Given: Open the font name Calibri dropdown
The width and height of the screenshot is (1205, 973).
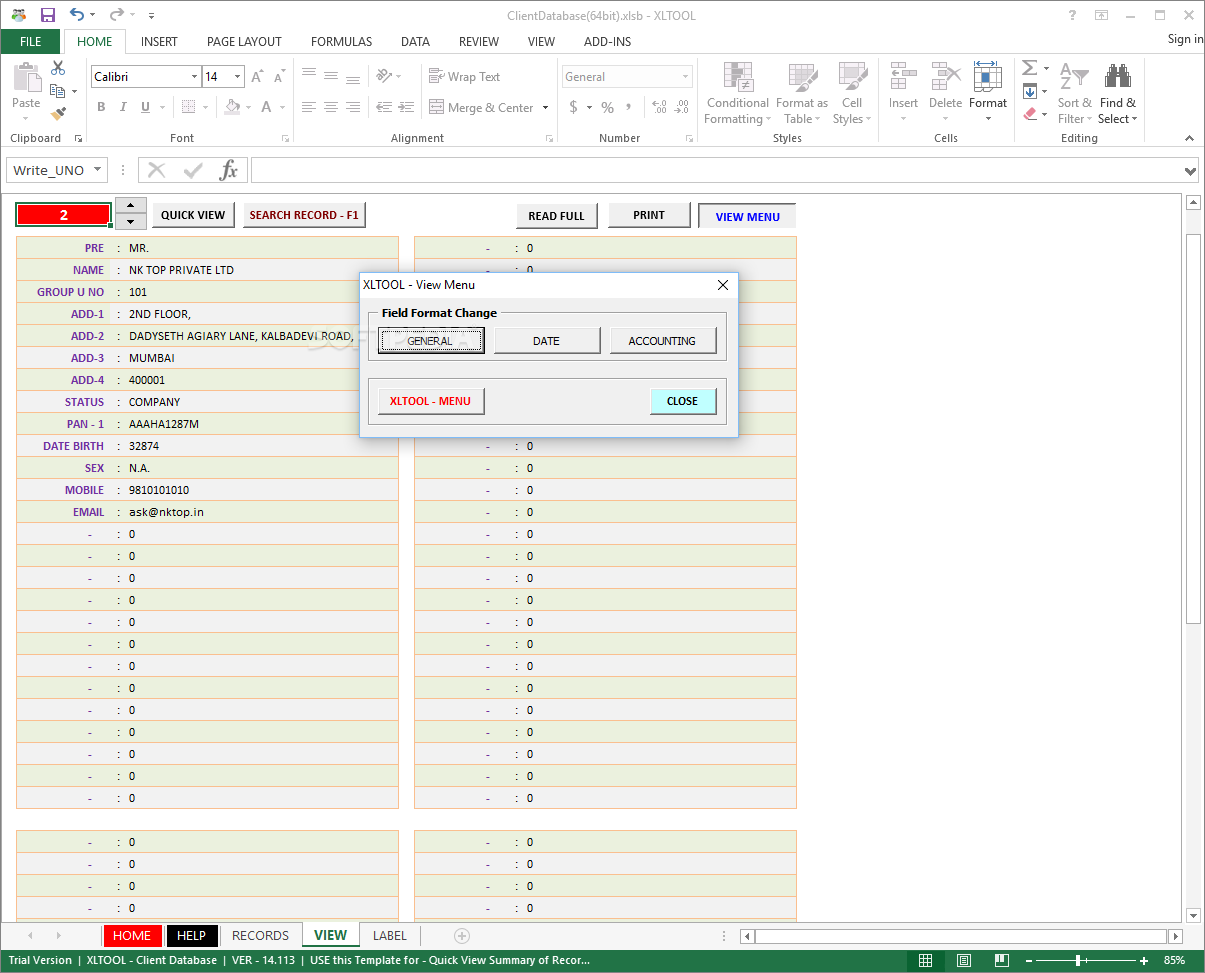Looking at the screenshot, I should point(194,77).
